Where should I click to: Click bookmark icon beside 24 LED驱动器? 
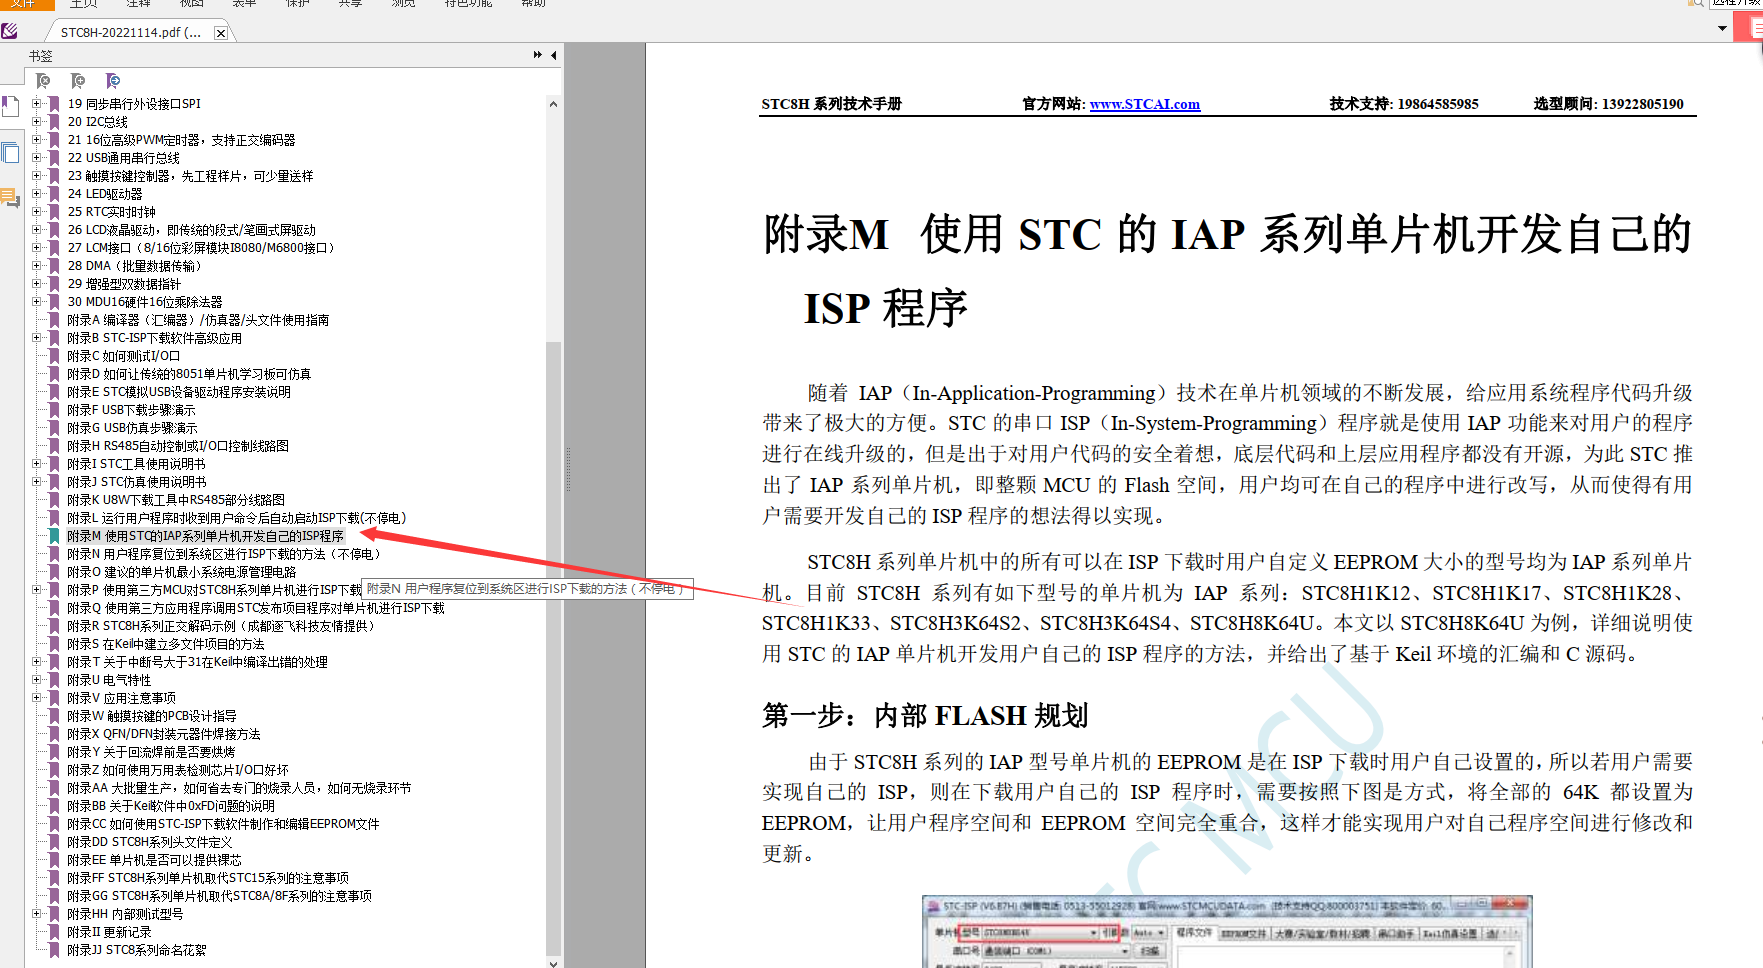(x=55, y=194)
